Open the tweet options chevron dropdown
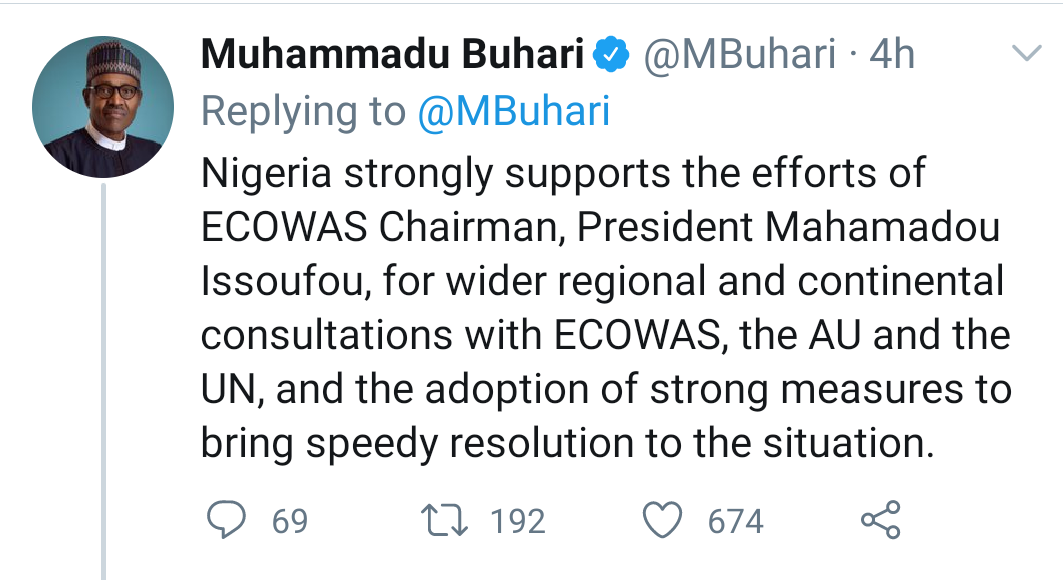This screenshot has height=580, width=1063. [x=1026, y=54]
